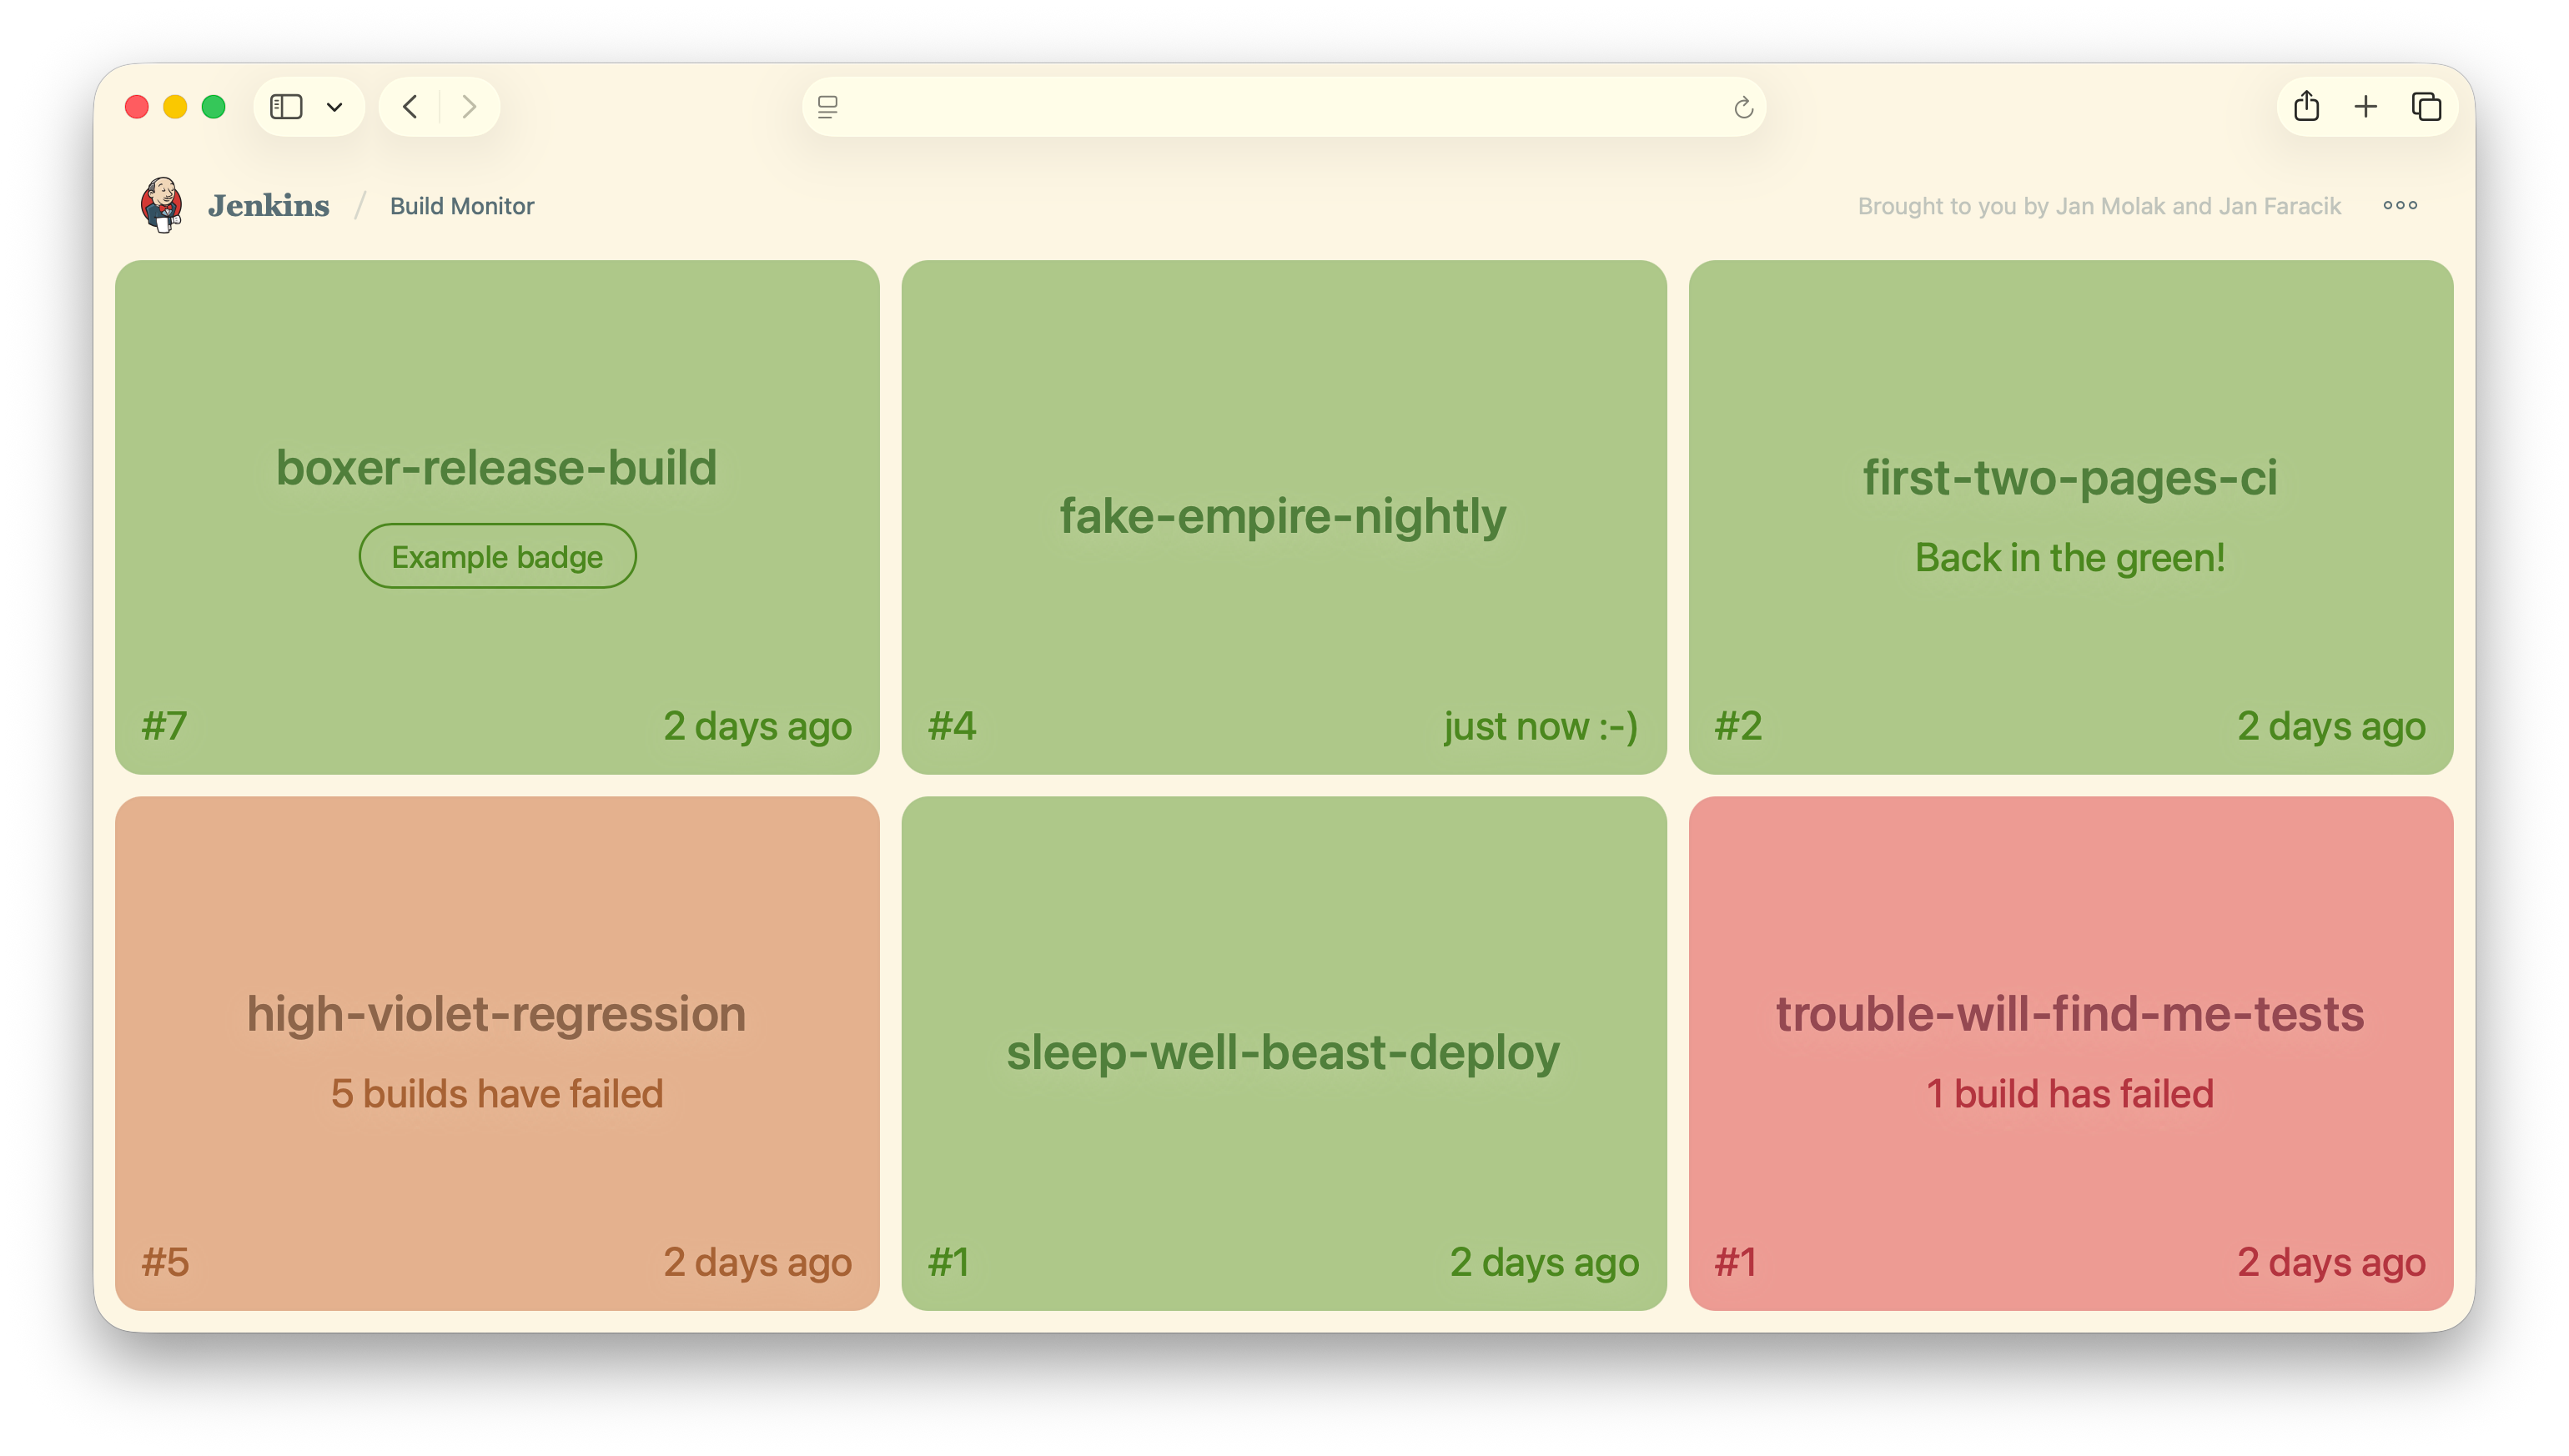Click the new tab plus icon
This screenshot has width=2569, height=1456.
[2367, 105]
